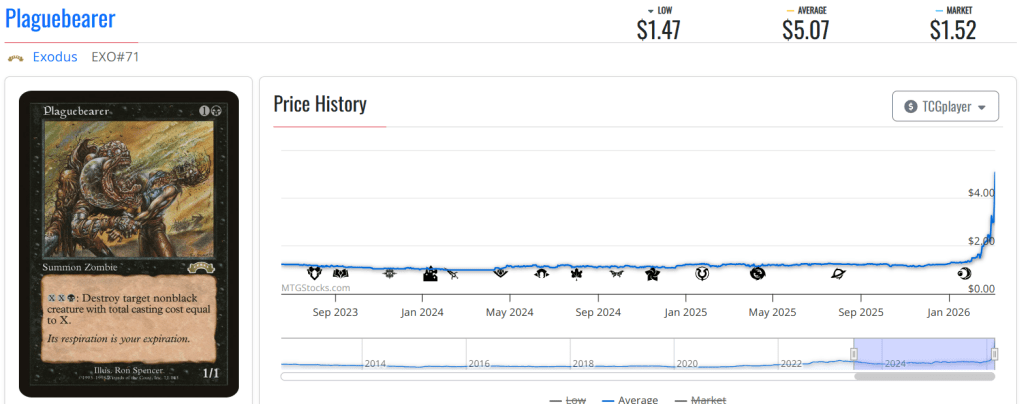Click the castle-shaped set marker on chart

(x=430, y=273)
